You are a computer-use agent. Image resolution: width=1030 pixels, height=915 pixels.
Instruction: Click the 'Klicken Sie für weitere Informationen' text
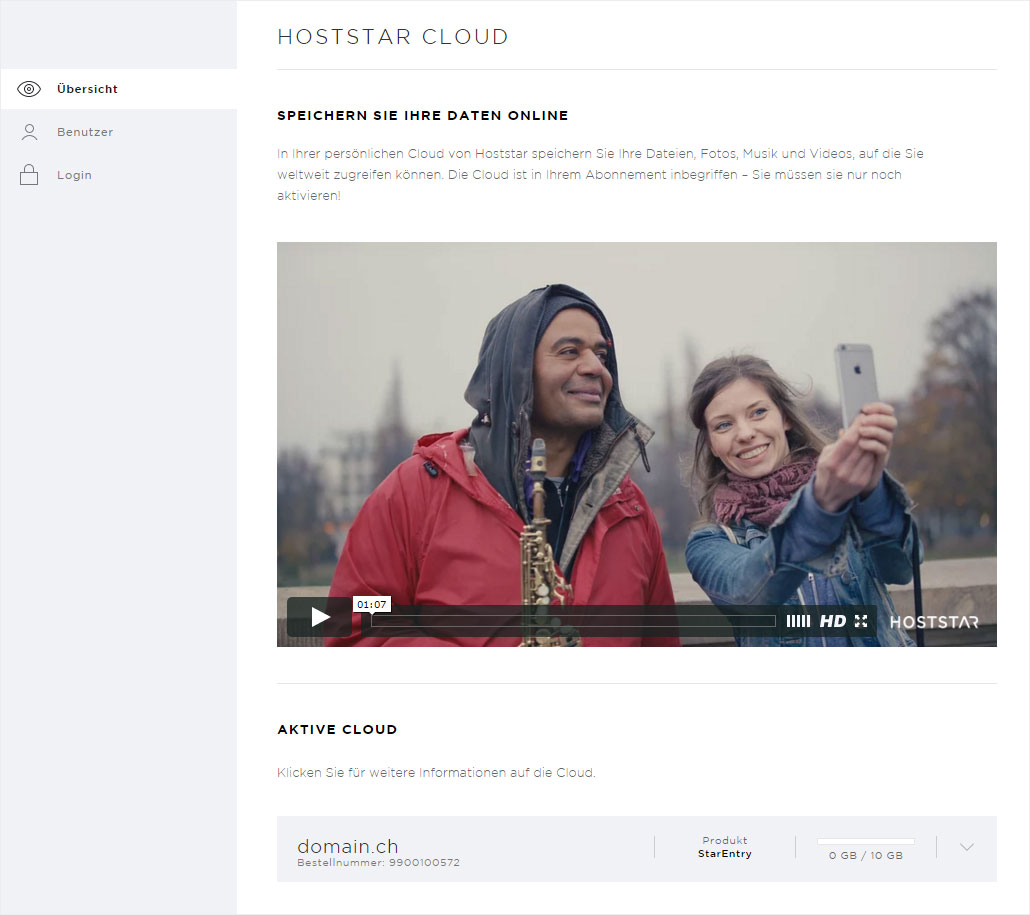point(436,772)
